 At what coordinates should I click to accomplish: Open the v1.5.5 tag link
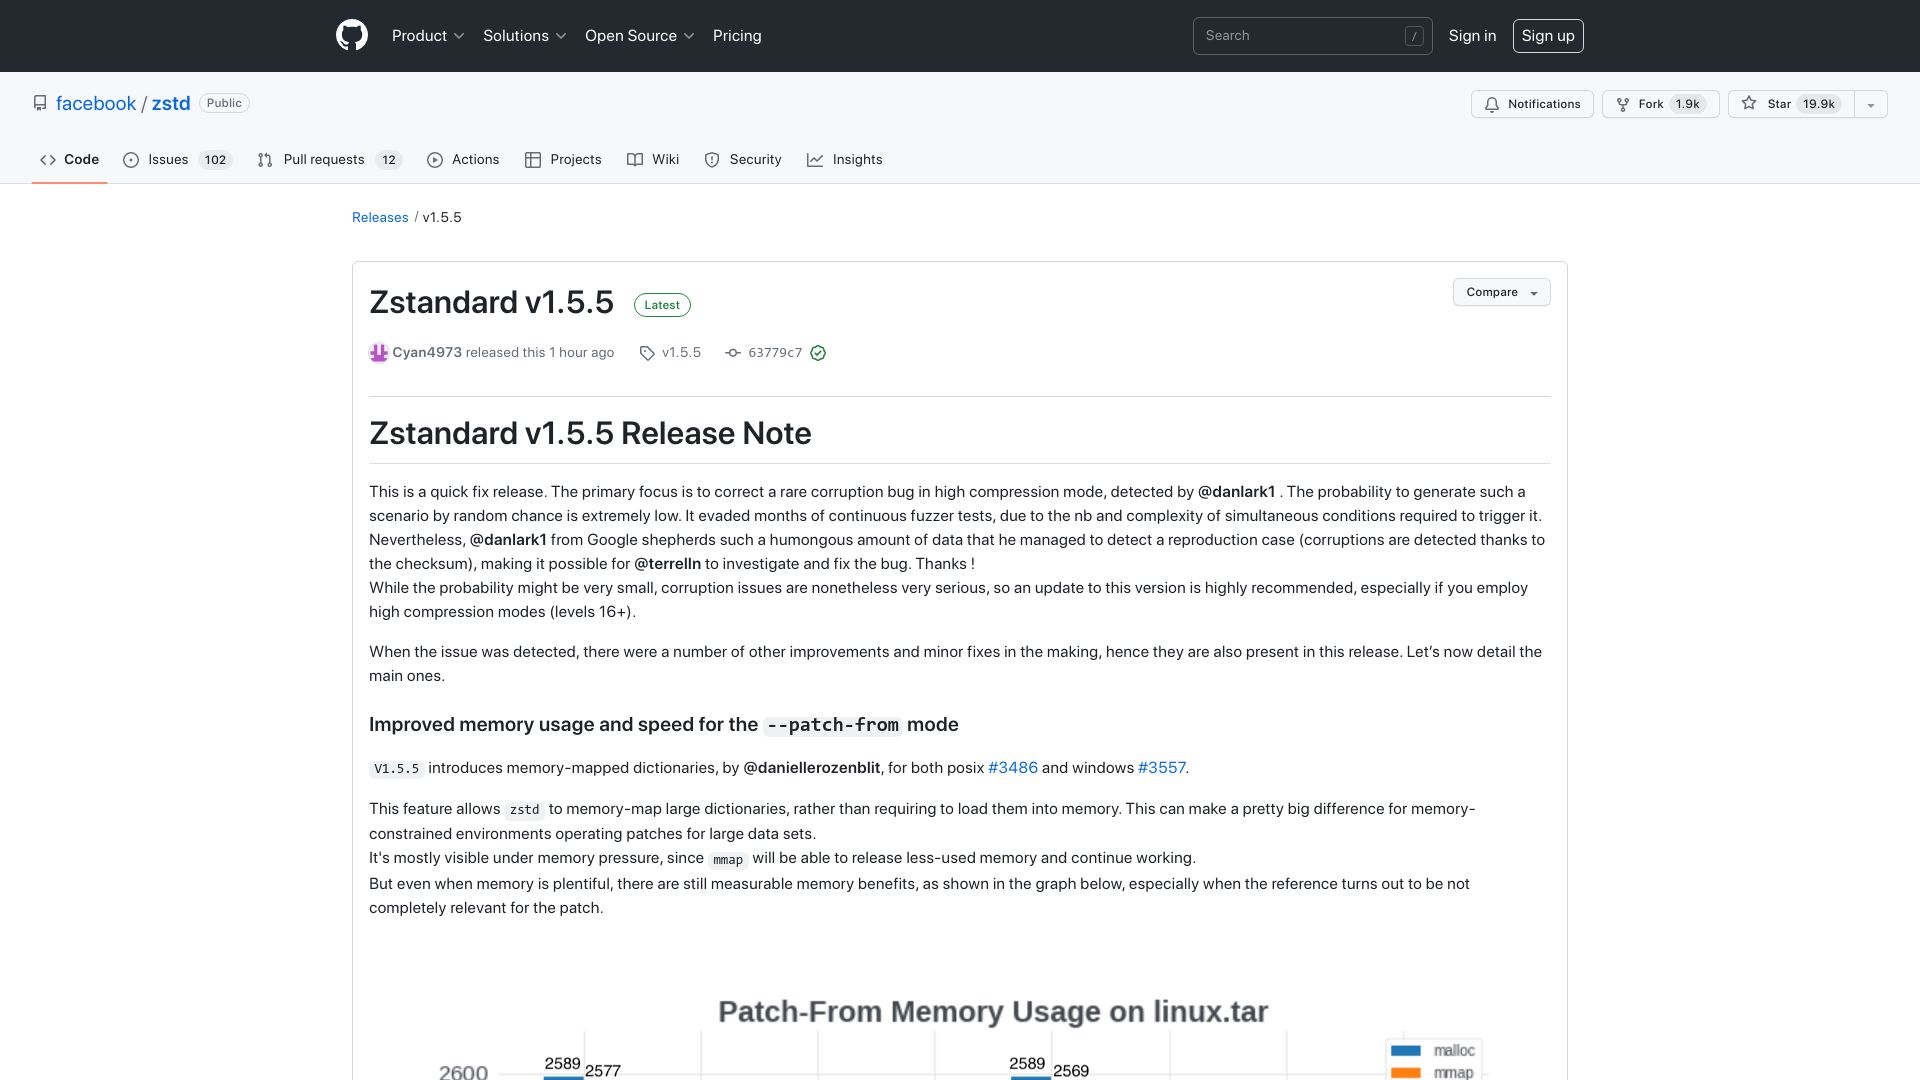coord(681,353)
